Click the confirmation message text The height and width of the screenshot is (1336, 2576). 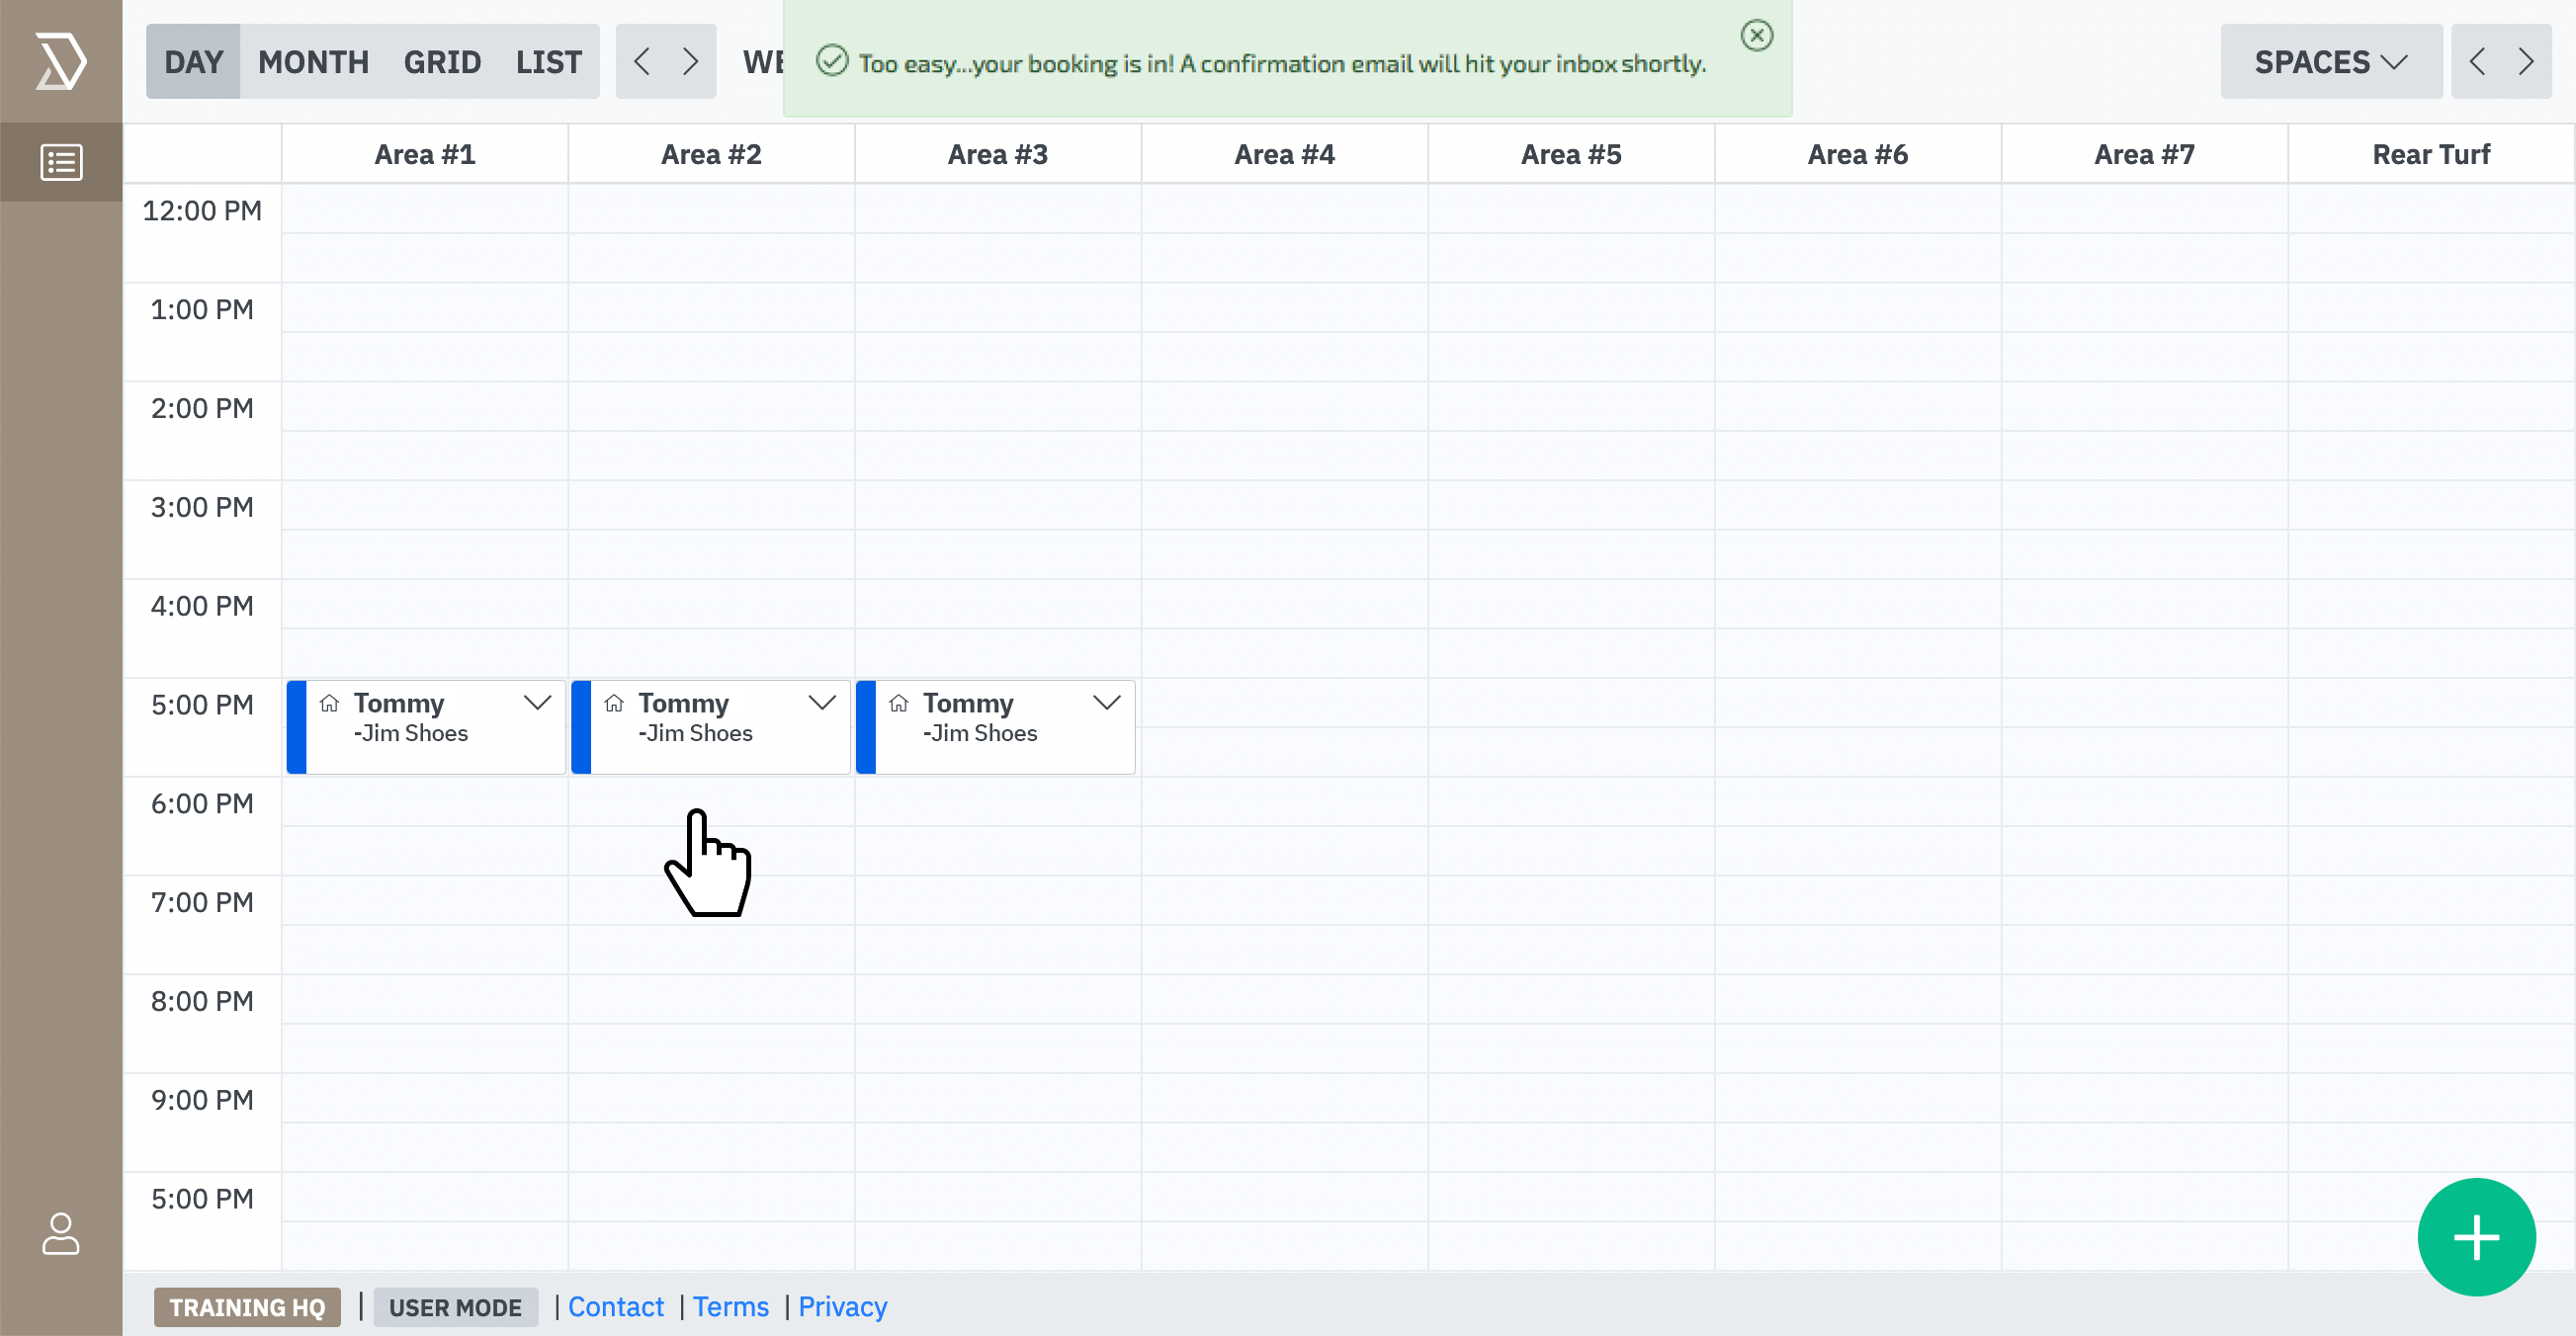click(1283, 64)
